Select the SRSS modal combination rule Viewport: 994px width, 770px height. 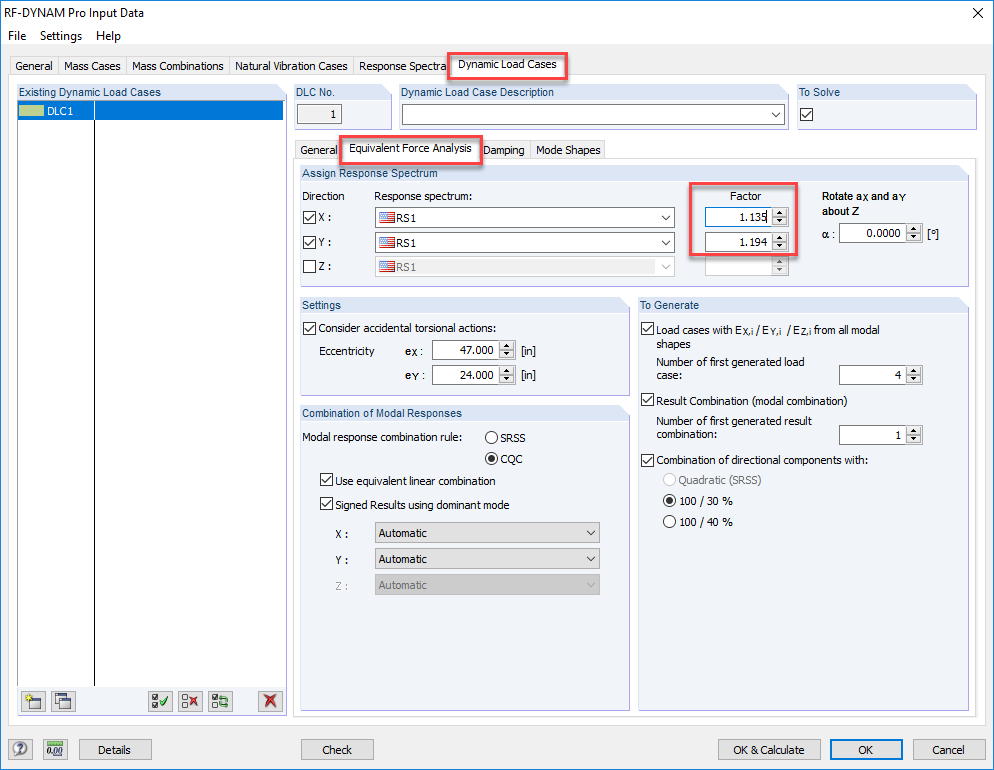pos(491,438)
